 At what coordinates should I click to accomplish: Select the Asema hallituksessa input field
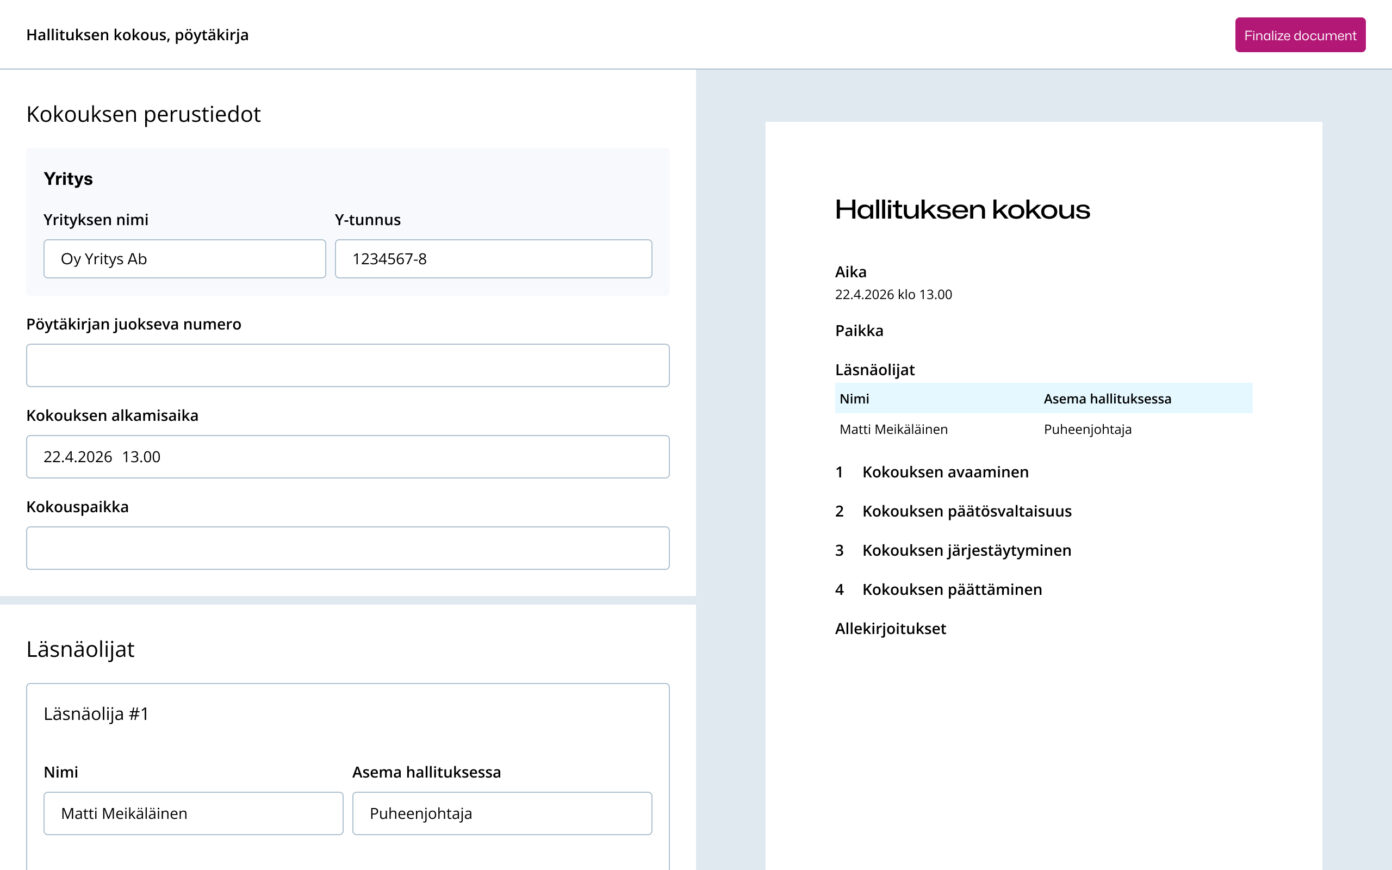pyautogui.click(x=501, y=814)
